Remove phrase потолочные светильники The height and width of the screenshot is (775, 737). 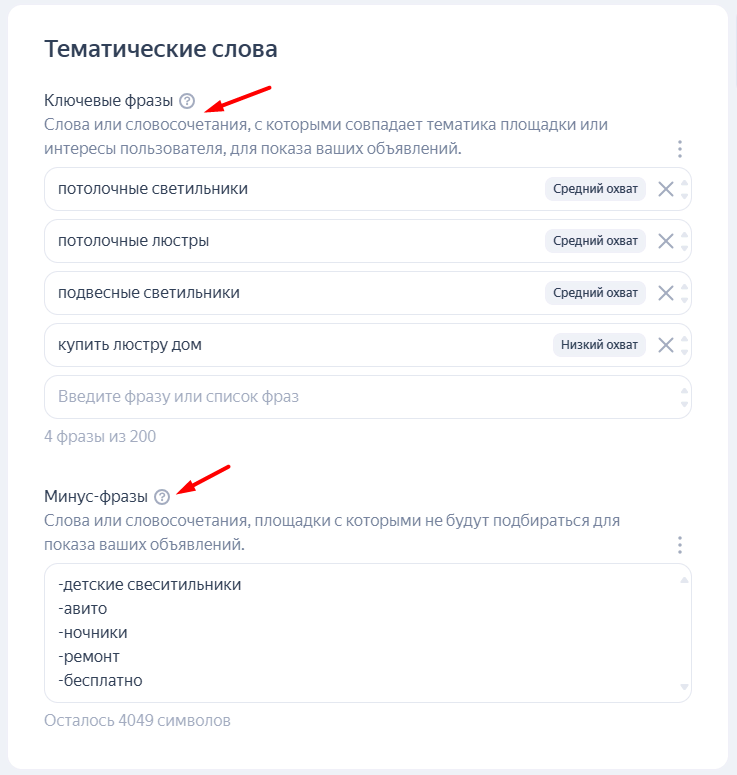665,189
